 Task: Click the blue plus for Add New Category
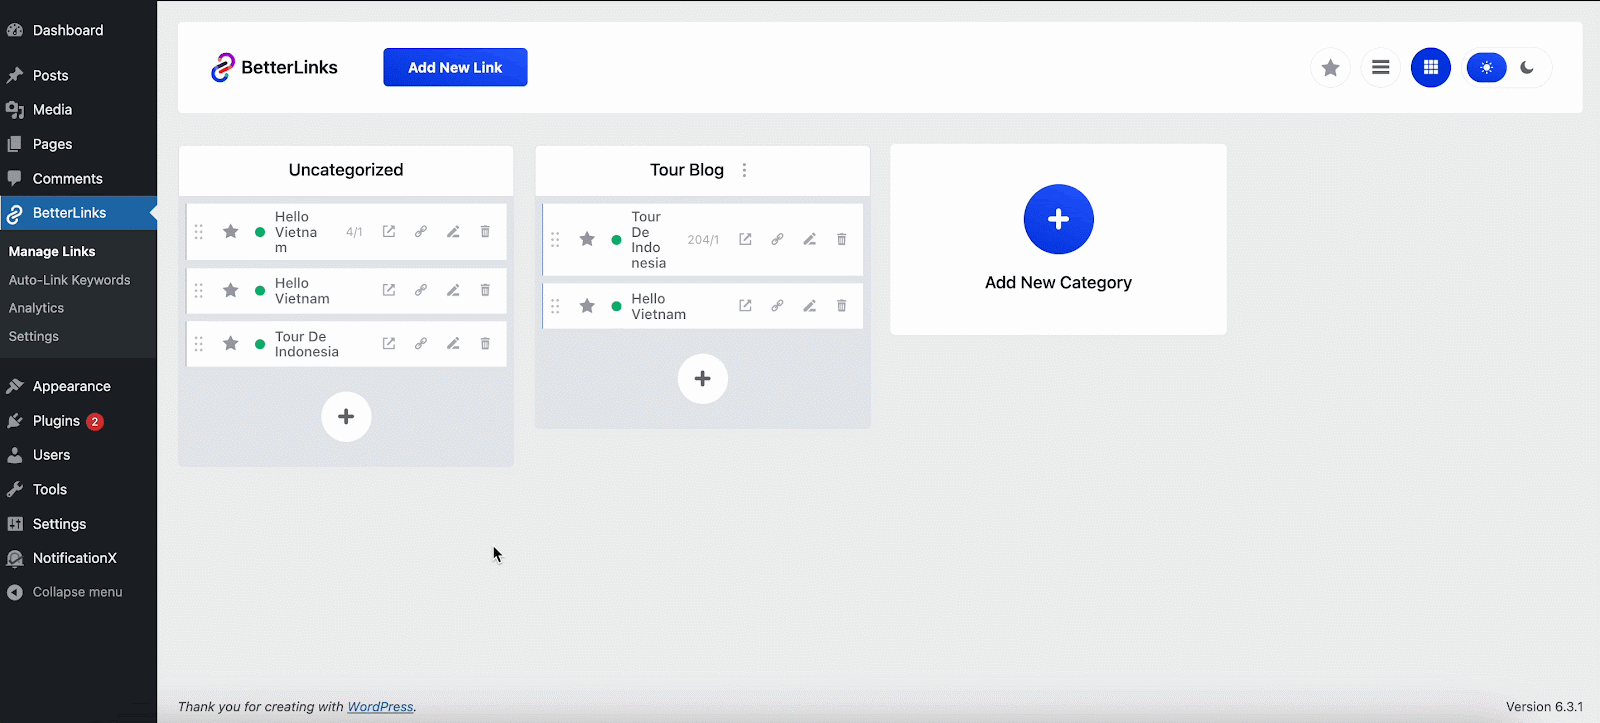[1058, 219]
